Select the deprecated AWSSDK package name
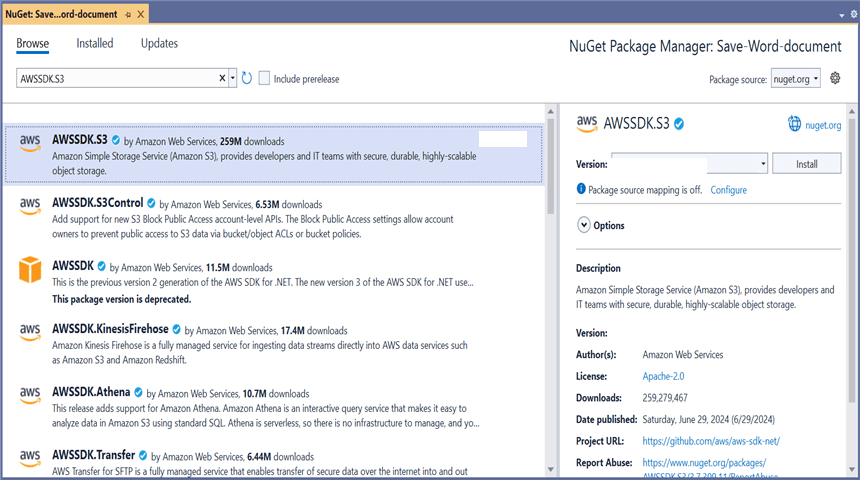 pos(73,266)
